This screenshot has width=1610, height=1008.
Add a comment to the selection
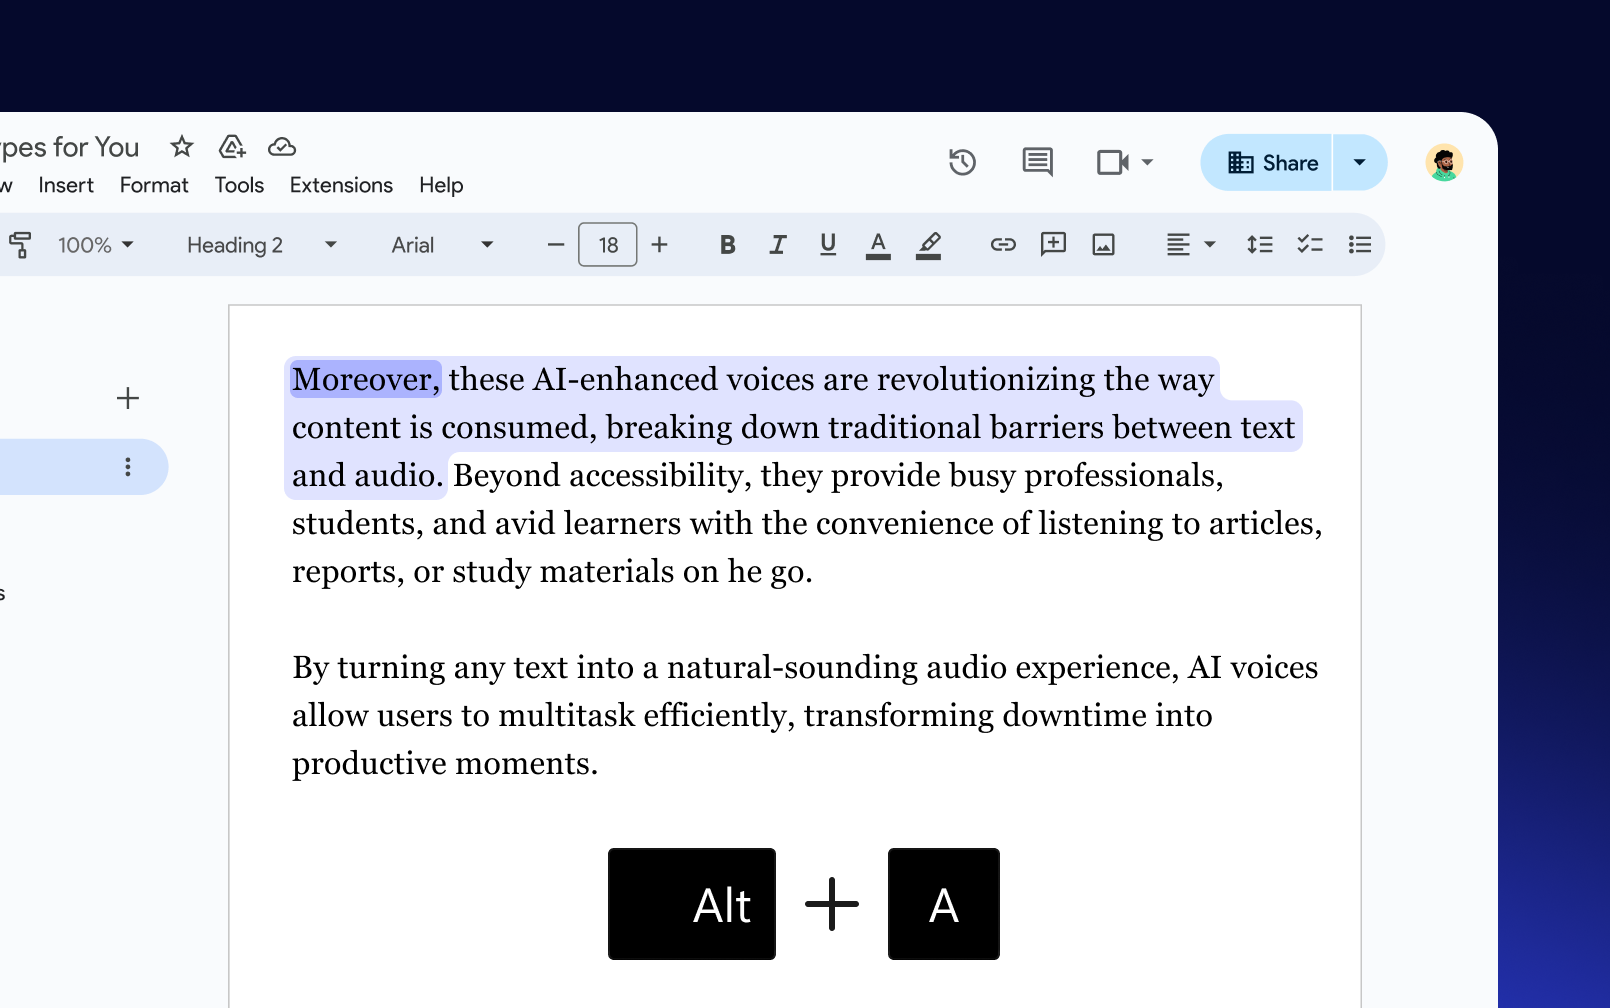click(1052, 244)
